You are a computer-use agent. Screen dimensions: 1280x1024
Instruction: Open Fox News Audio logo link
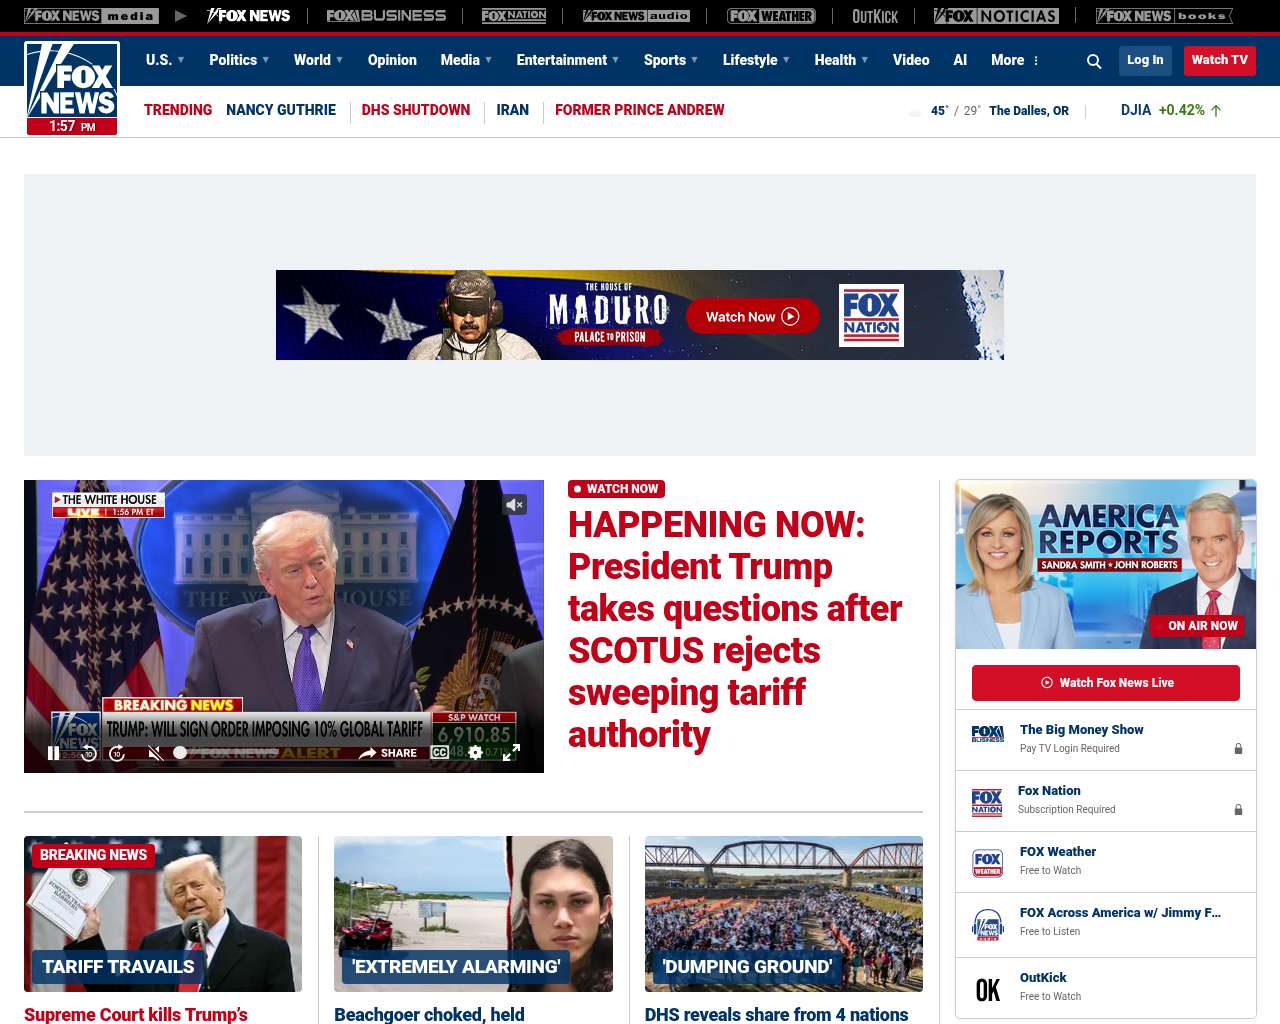(x=636, y=16)
